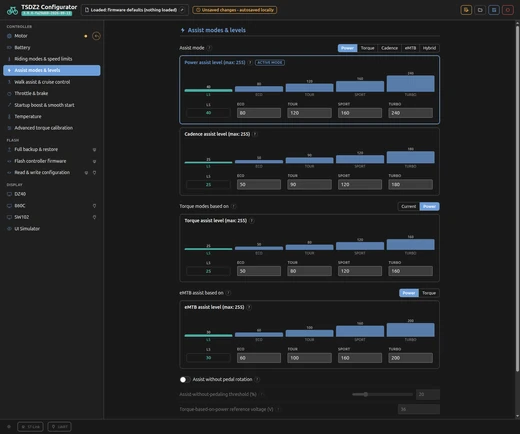Image resolution: width=520 pixels, height=434 pixels.
Task: Set torque modes based on Current
Action: click(409, 206)
